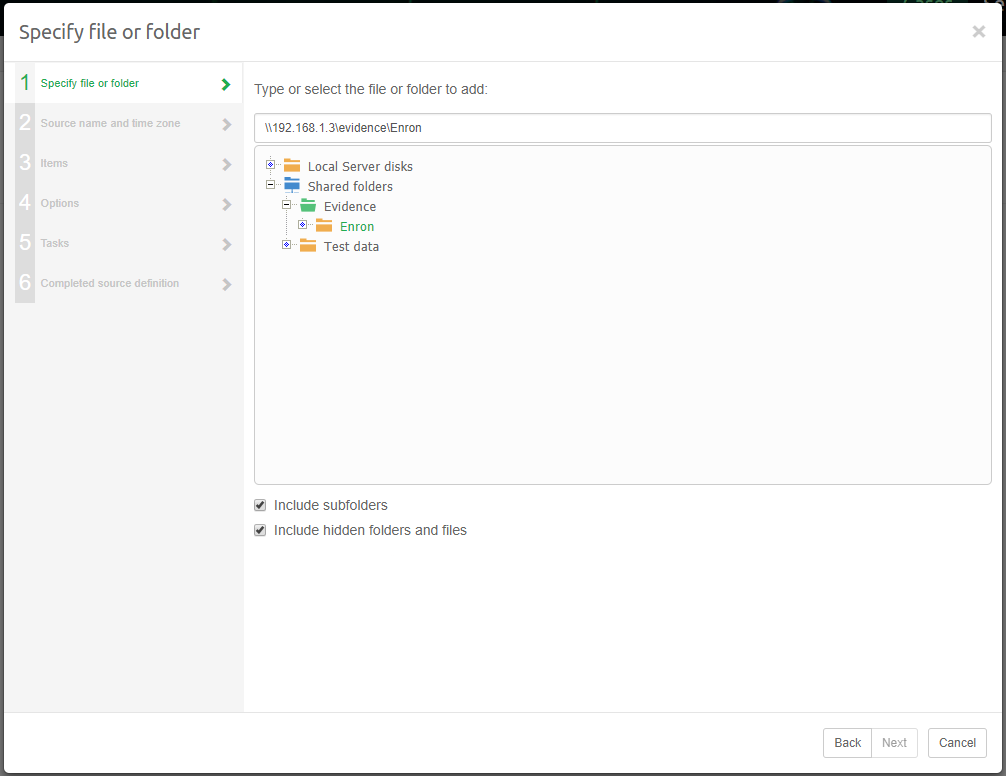Click the green Evidence folder icon

[x=308, y=206]
